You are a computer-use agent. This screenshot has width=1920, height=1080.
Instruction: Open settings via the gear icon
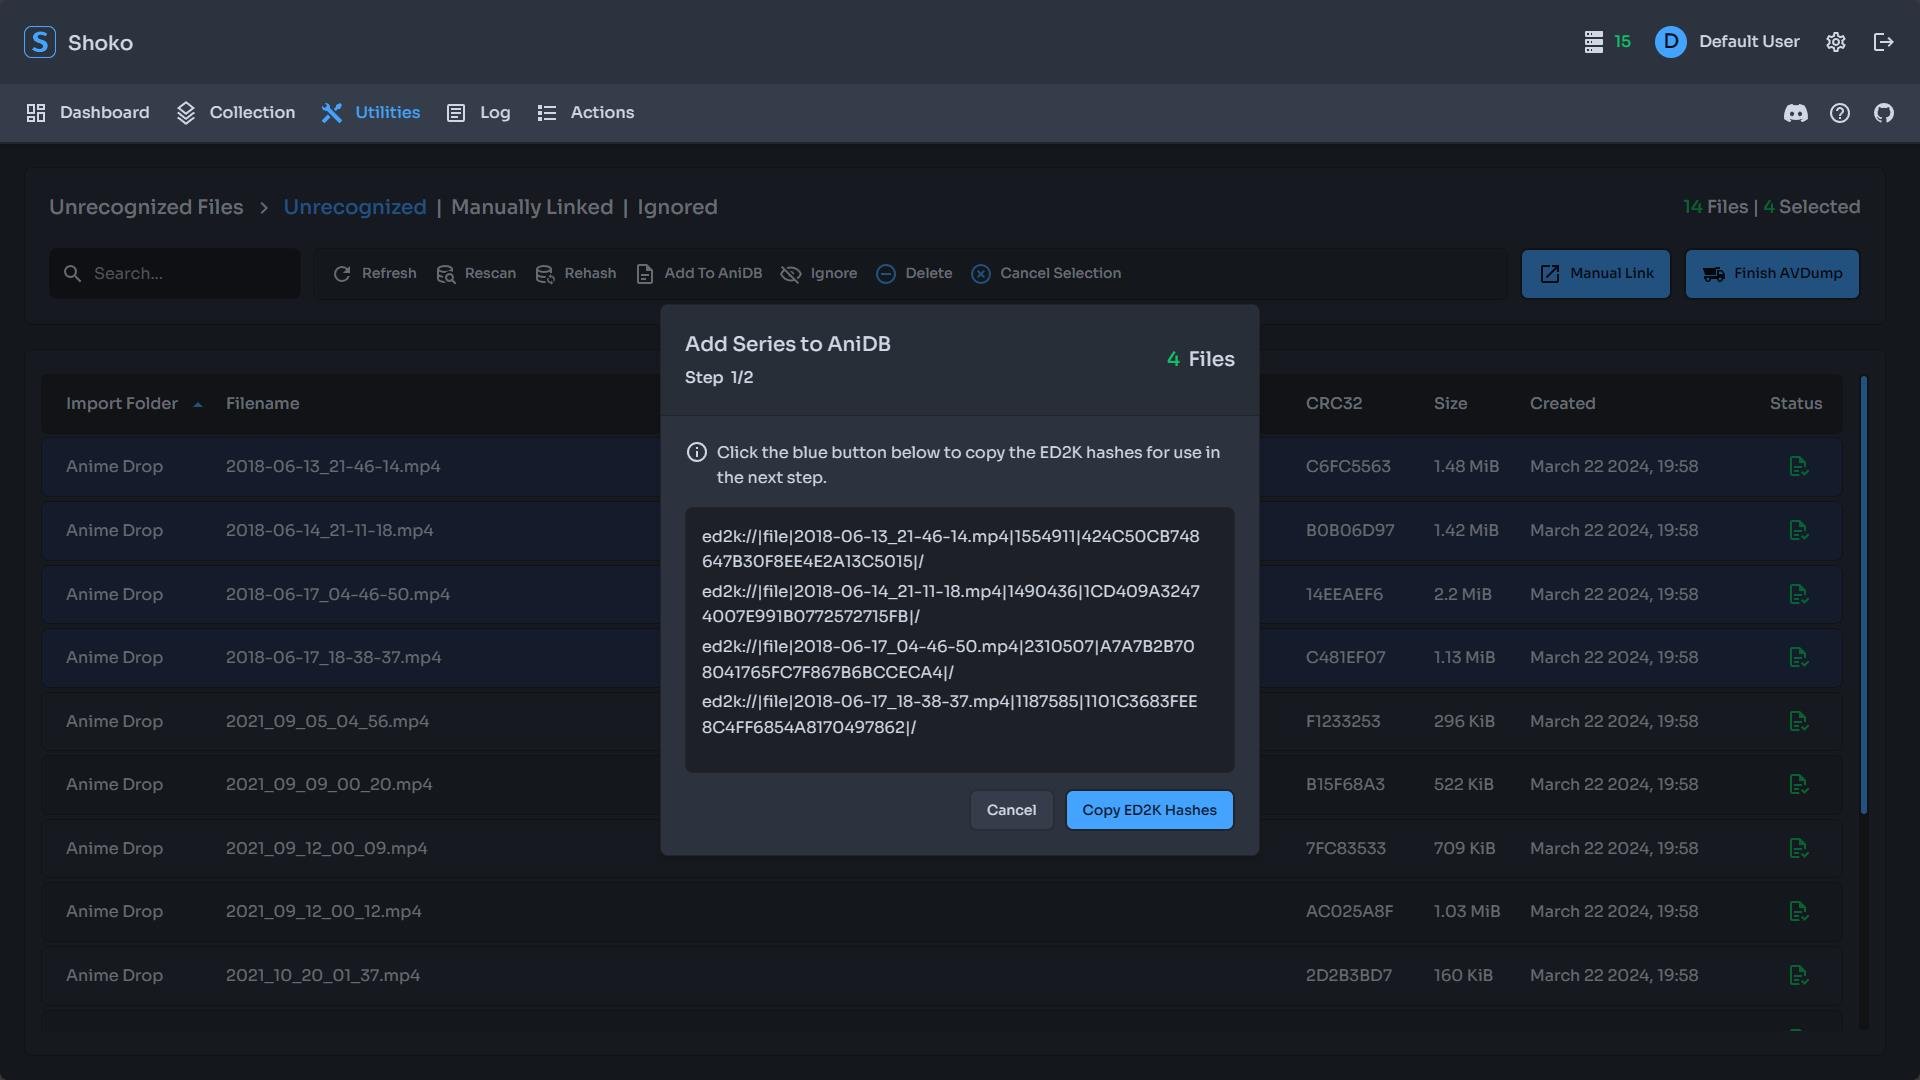(x=1836, y=42)
